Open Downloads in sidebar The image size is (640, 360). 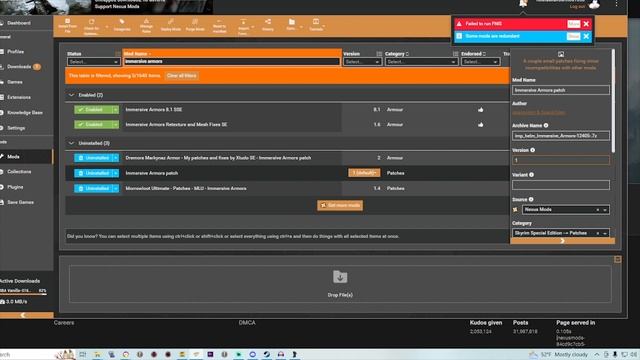pyautogui.click(x=19, y=67)
